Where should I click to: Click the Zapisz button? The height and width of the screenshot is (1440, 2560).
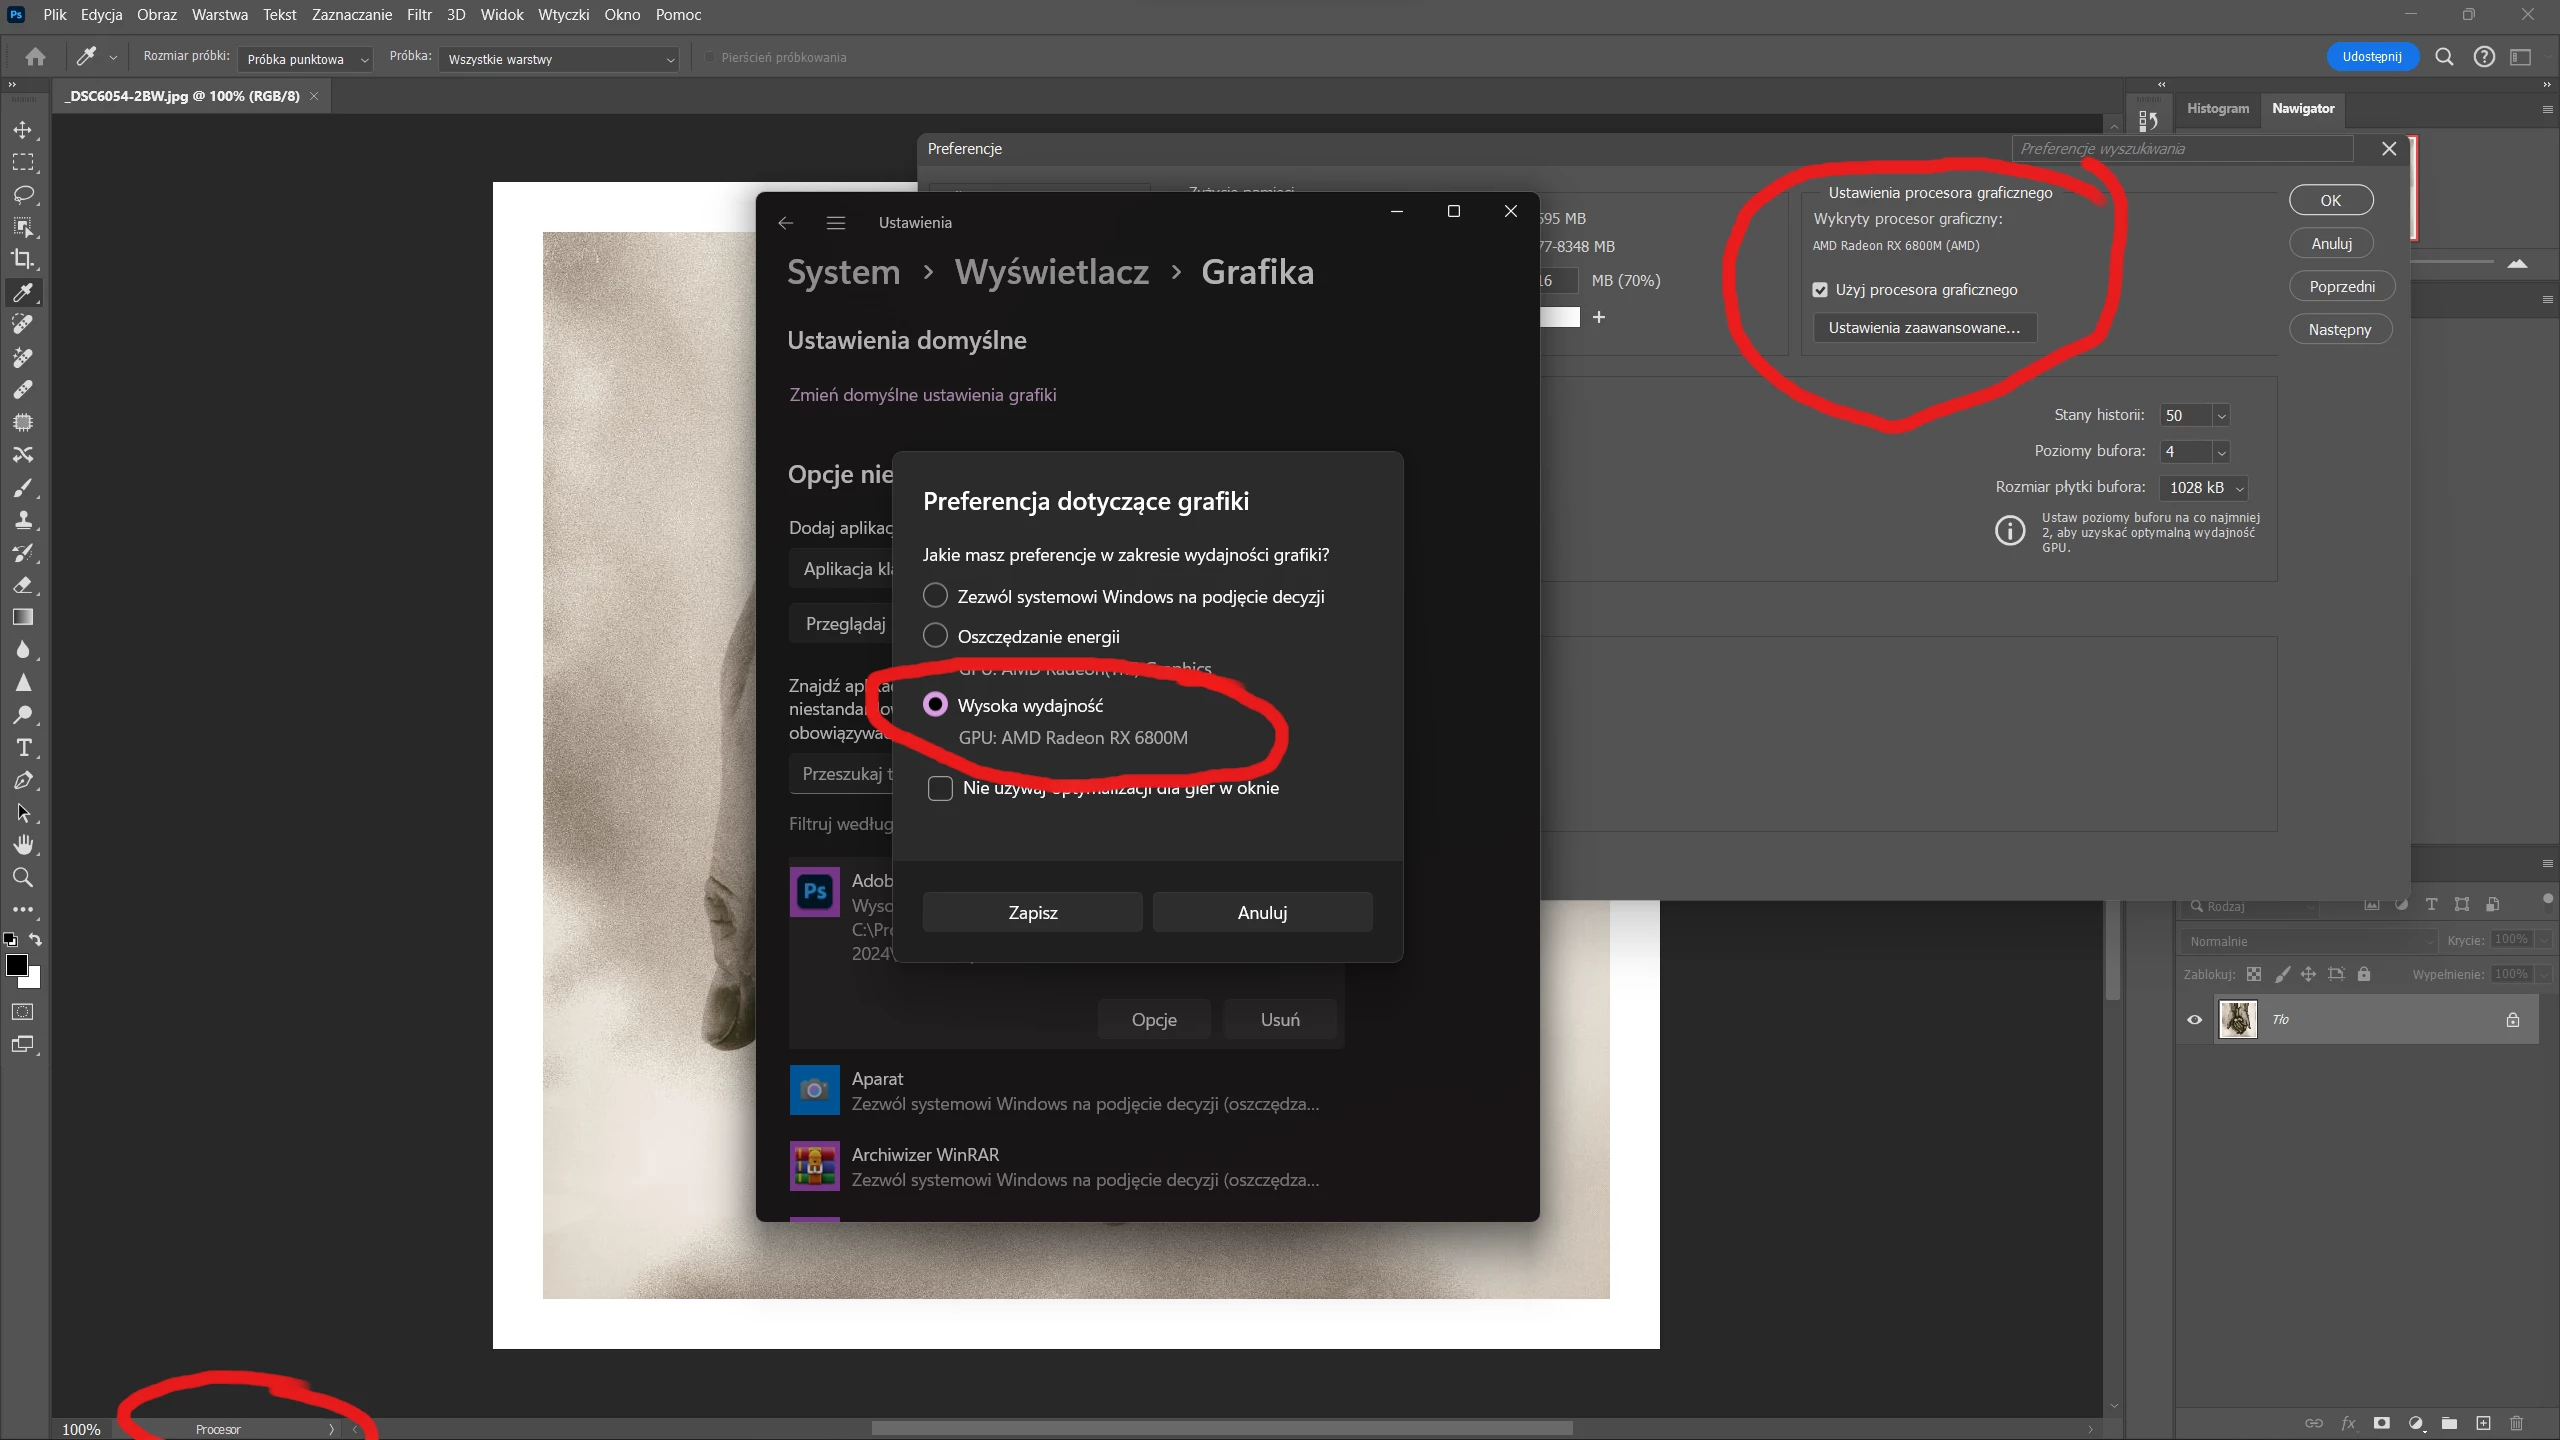pyautogui.click(x=1032, y=912)
